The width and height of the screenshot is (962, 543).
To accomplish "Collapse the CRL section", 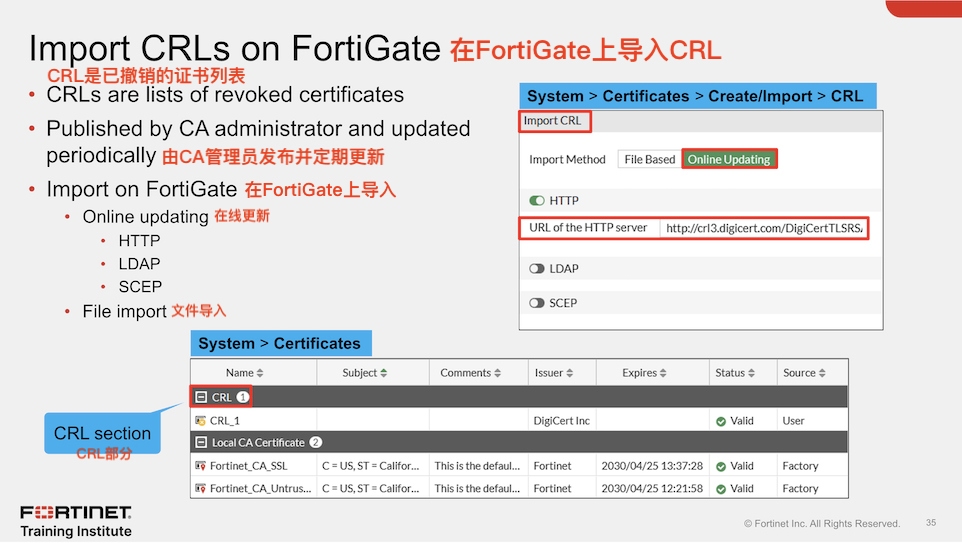I will (201, 397).
